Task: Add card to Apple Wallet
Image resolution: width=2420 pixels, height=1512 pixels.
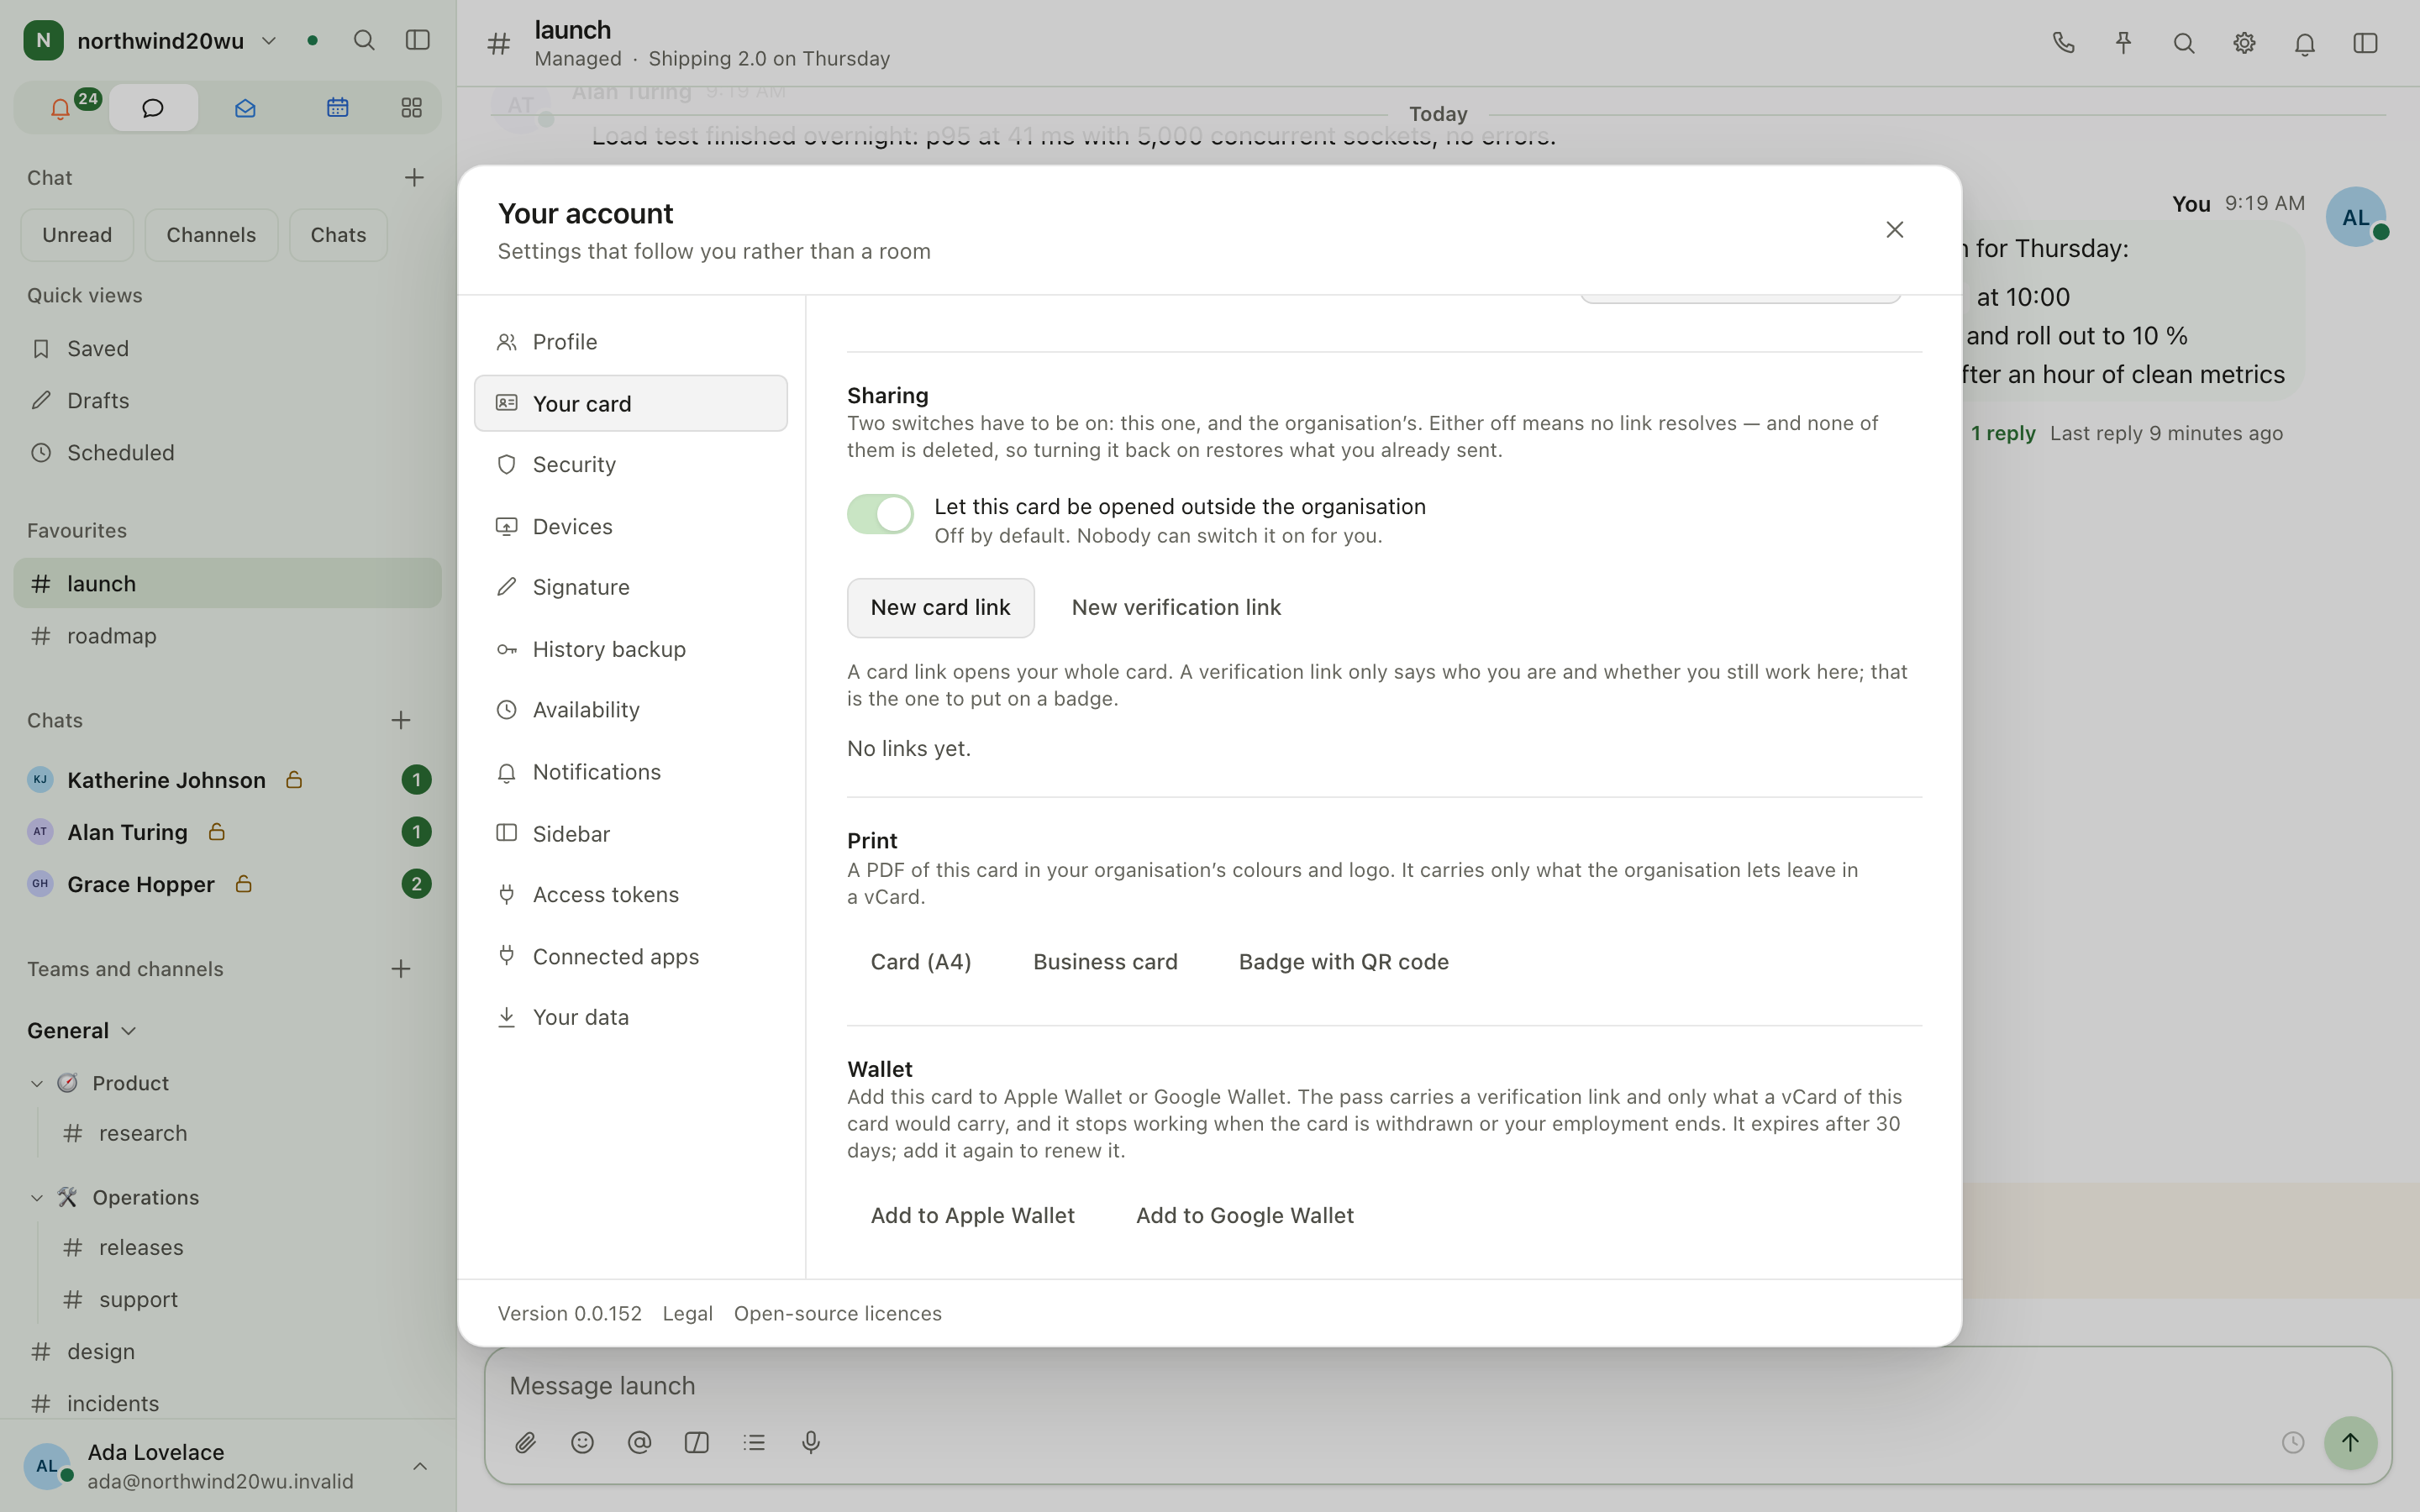Action: pos(972,1216)
